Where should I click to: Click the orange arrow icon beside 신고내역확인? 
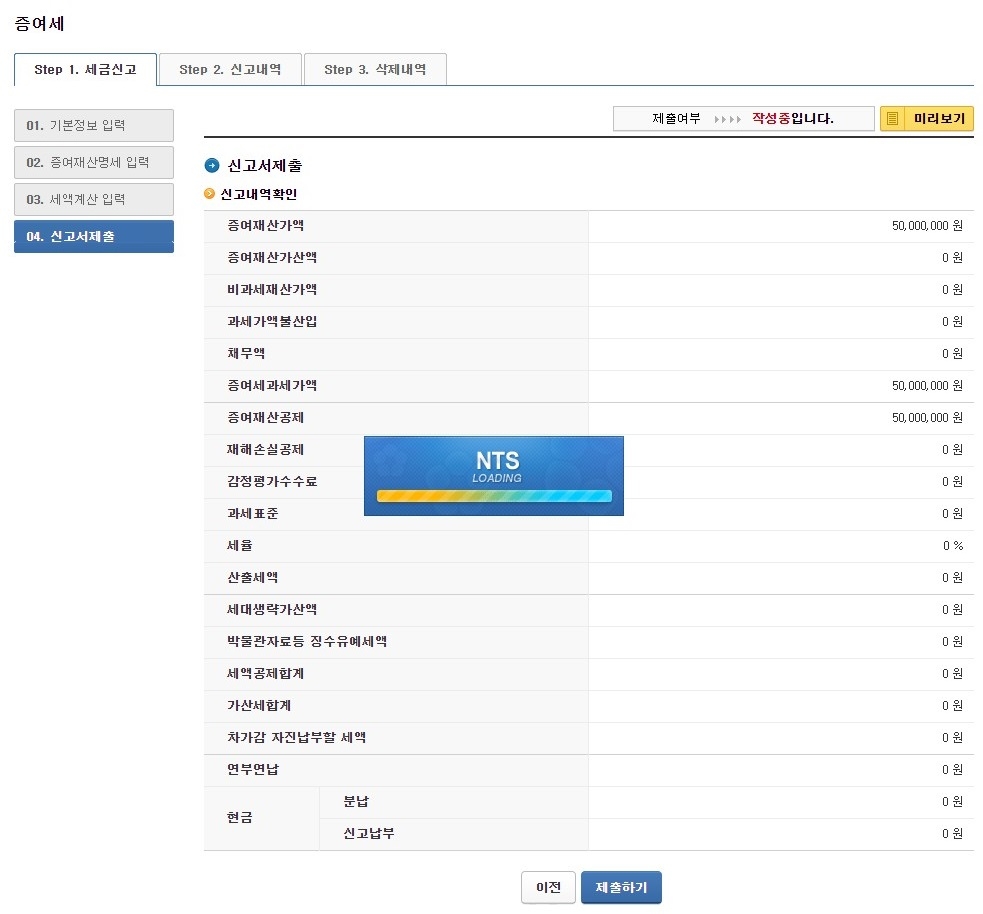tap(209, 194)
